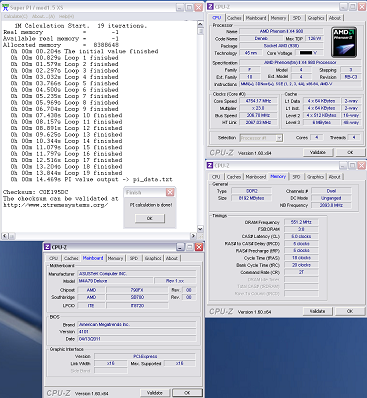Click the Multiplier value field
Screen dimensions: 367x398
[x=258, y=108]
